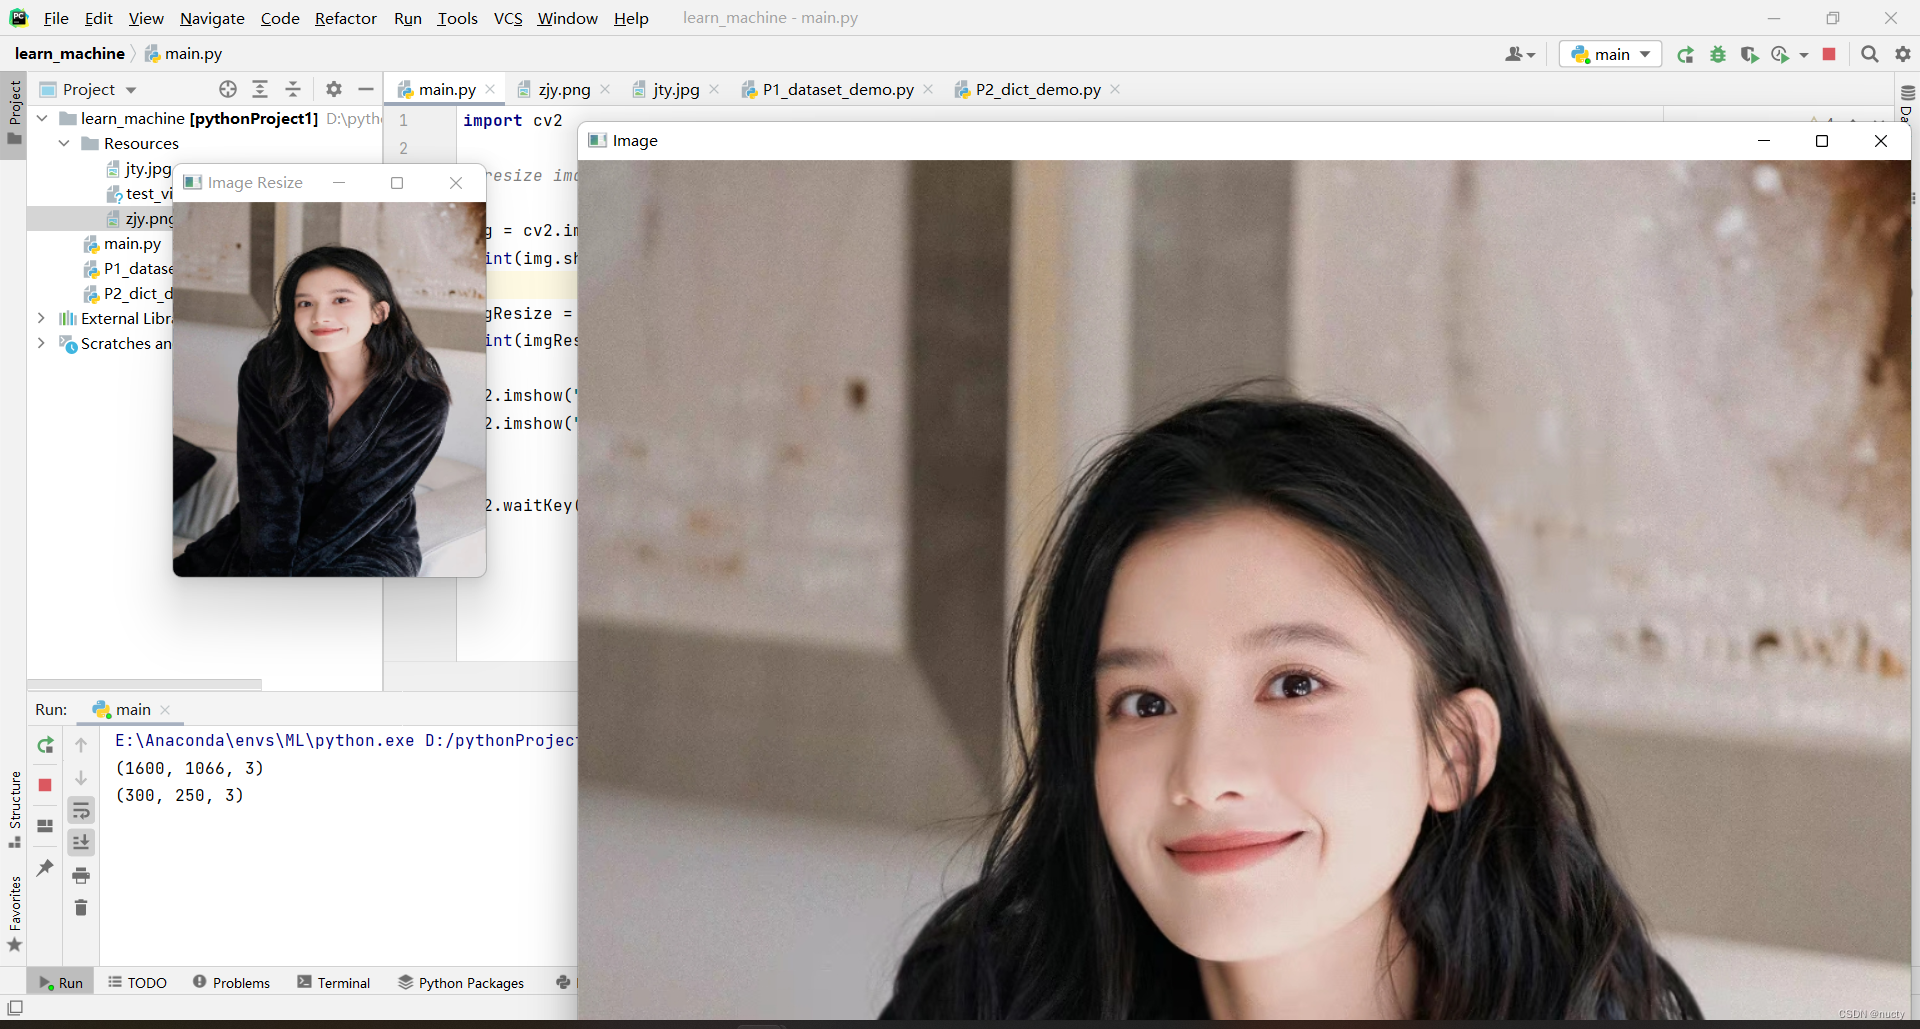Open the Navigate menu
The height and width of the screenshot is (1029, 1920).
pyautogui.click(x=212, y=18)
